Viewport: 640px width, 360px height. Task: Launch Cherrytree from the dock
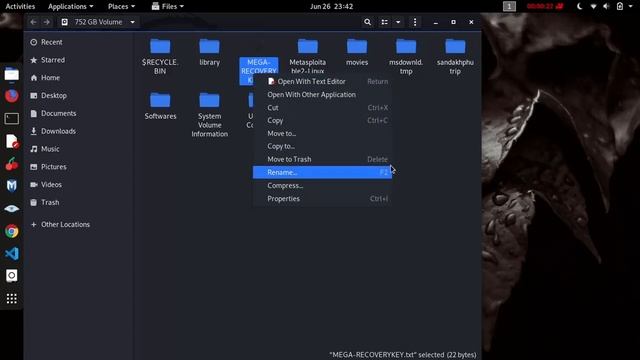pyautogui.click(x=11, y=164)
